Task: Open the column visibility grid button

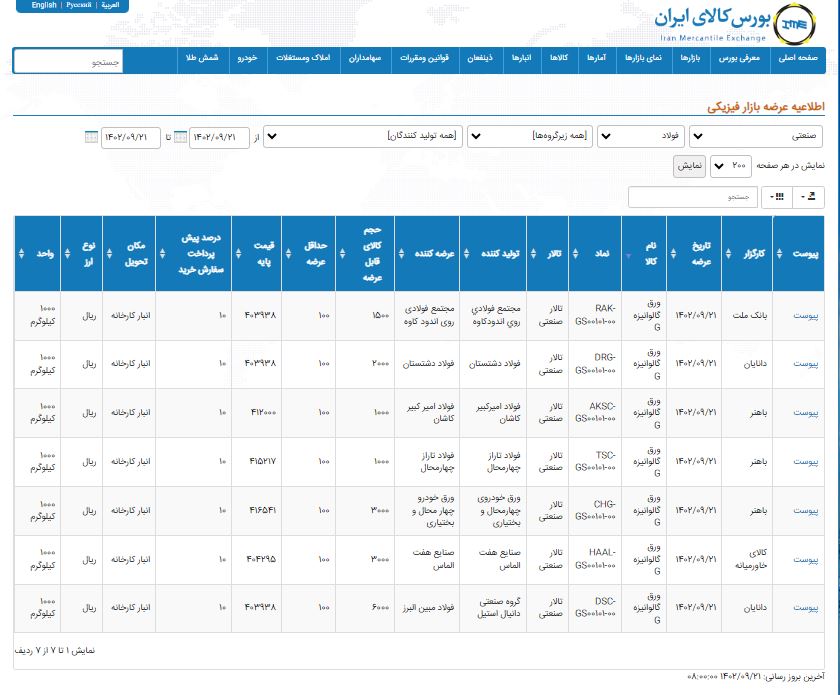Action: tap(777, 197)
